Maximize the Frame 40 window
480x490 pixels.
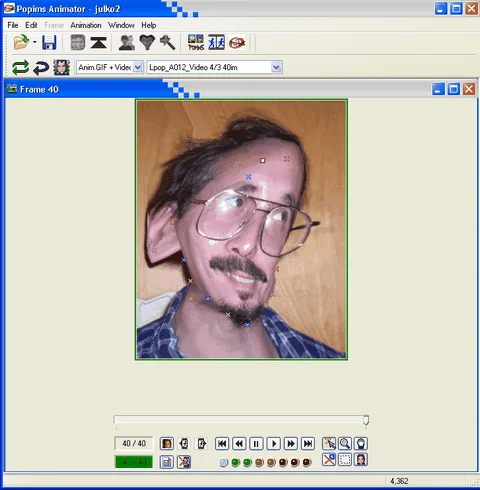[453, 89]
